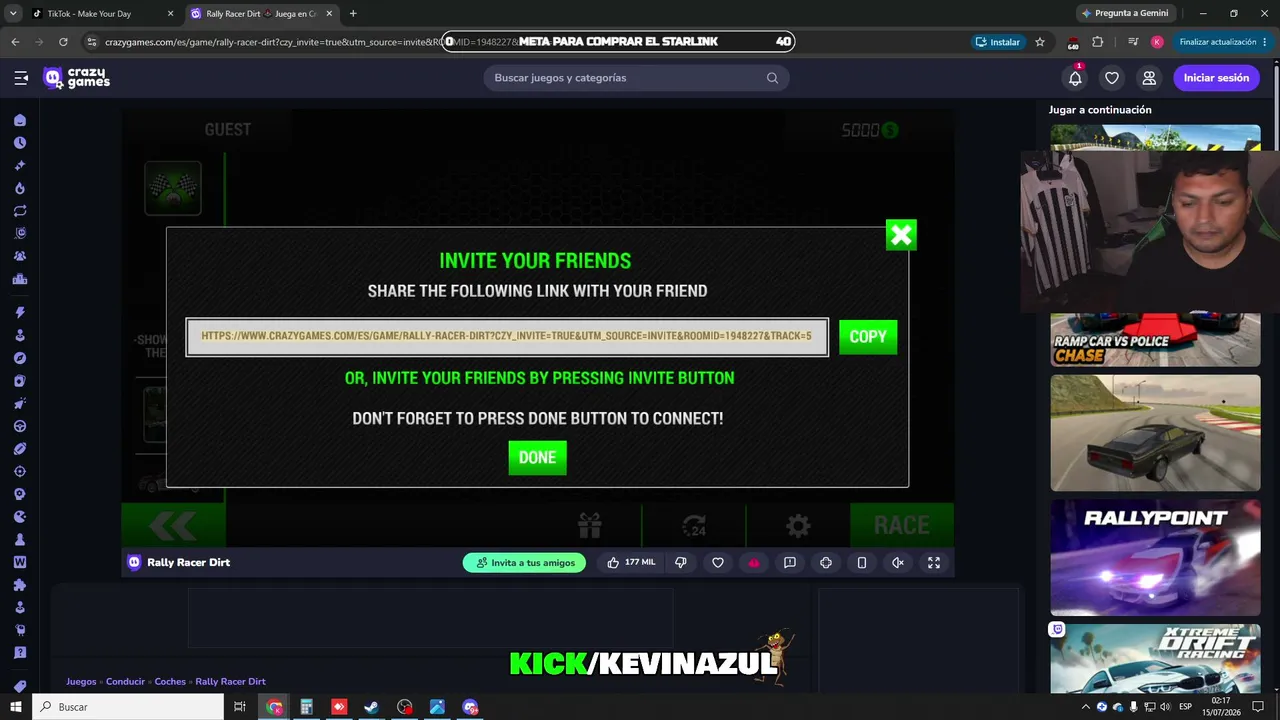Click 'Iniciar sesión' button

click(x=1216, y=78)
